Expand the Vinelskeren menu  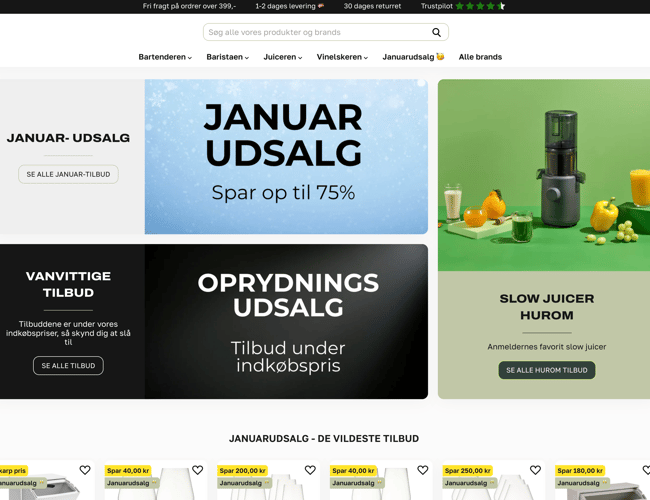342,57
